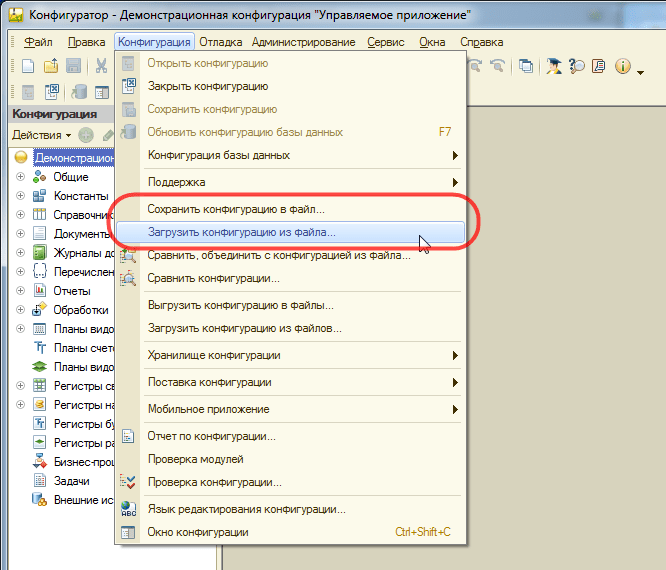Click the Configuration check menu icon

click(x=128, y=482)
